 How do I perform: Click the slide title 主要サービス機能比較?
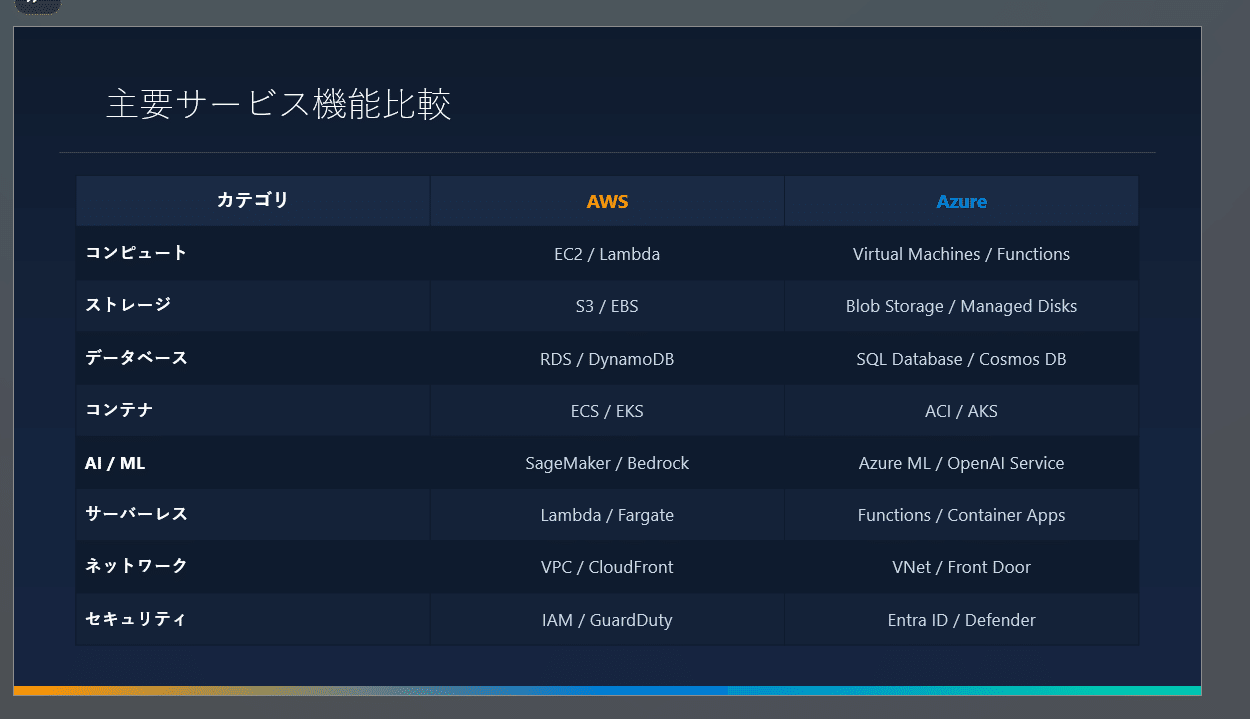(279, 105)
